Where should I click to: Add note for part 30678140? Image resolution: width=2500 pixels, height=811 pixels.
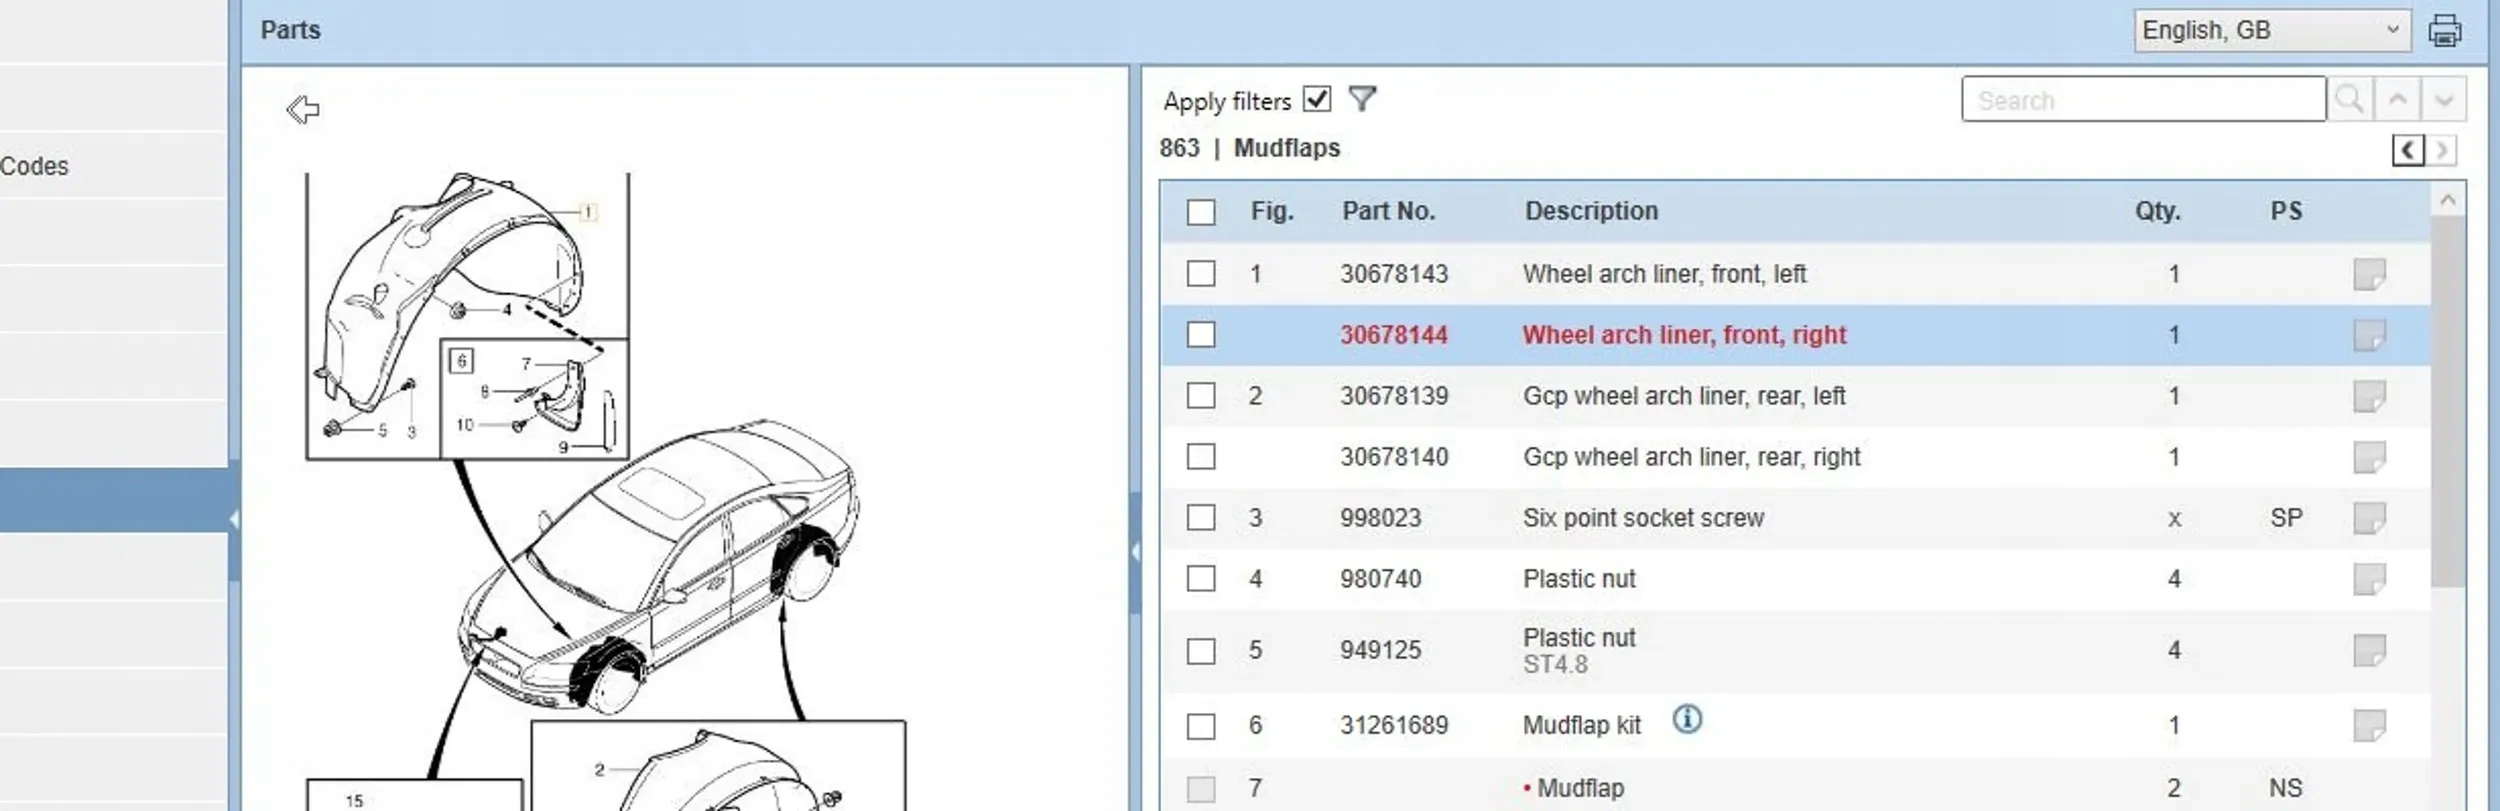[x=2369, y=457]
